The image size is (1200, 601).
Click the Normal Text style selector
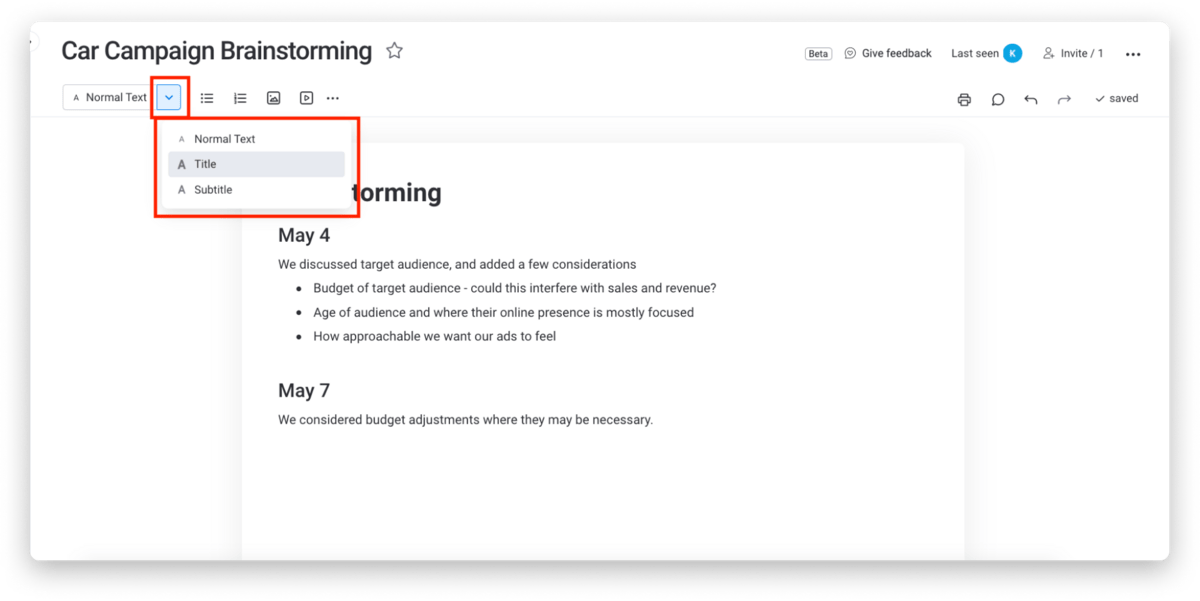110,98
